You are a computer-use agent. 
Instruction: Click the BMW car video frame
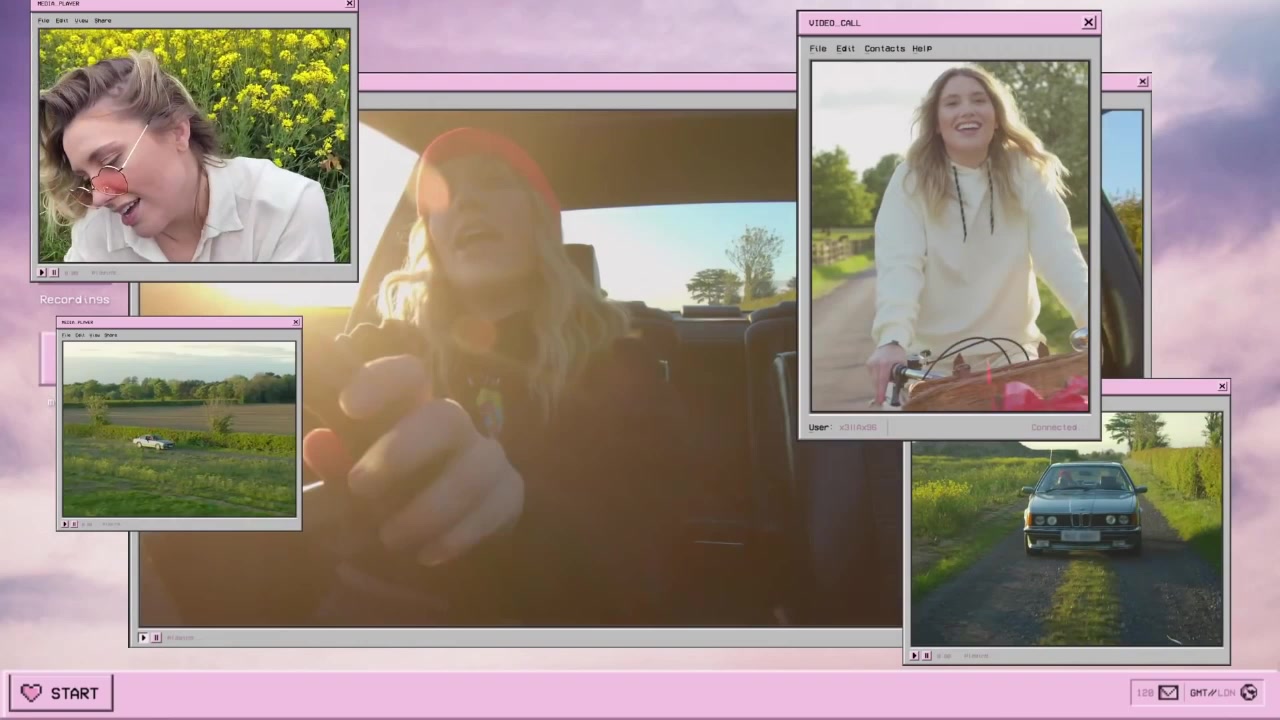coord(1067,528)
